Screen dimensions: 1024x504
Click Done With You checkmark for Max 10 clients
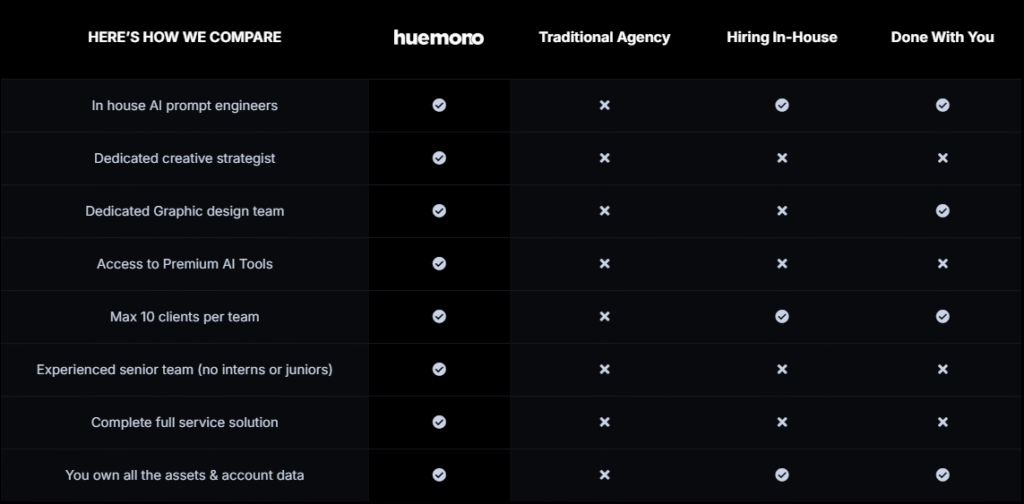[942, 317]
